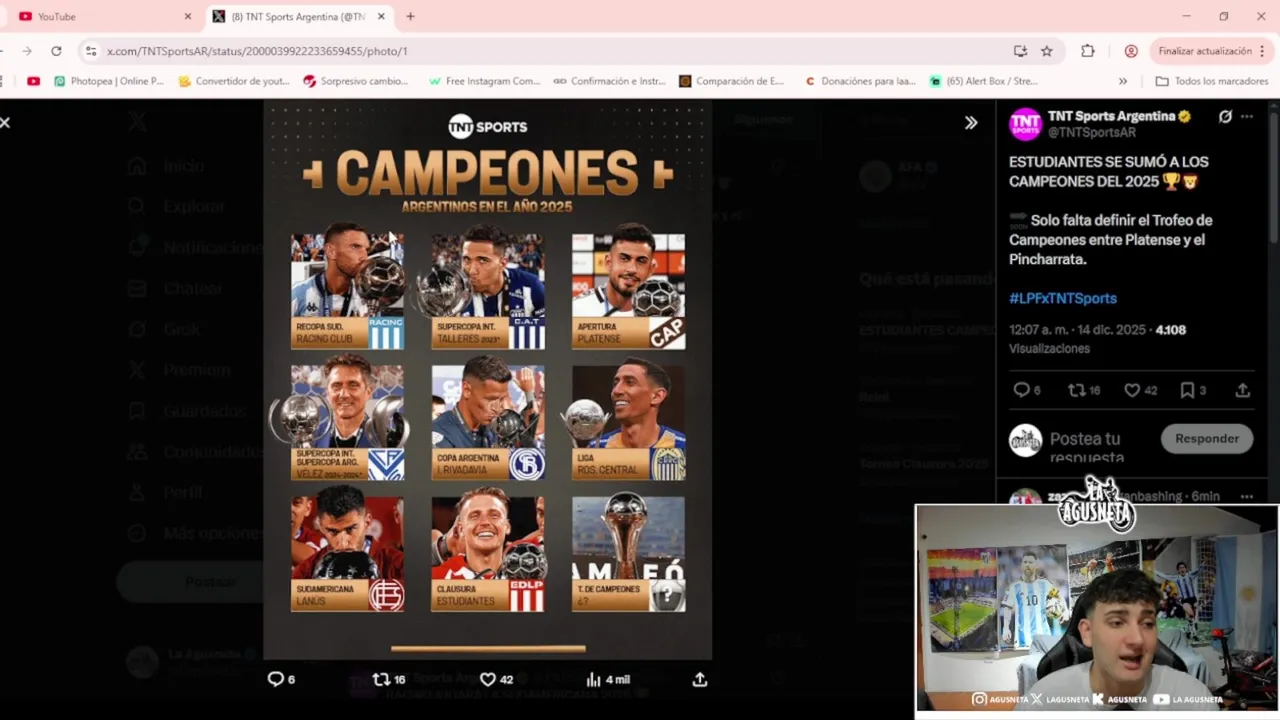The width and height of the screenshot is (1280, 720).
Task: Open the TNT Sports Argentina profile avatar
Action: (x=1025, y=124)
